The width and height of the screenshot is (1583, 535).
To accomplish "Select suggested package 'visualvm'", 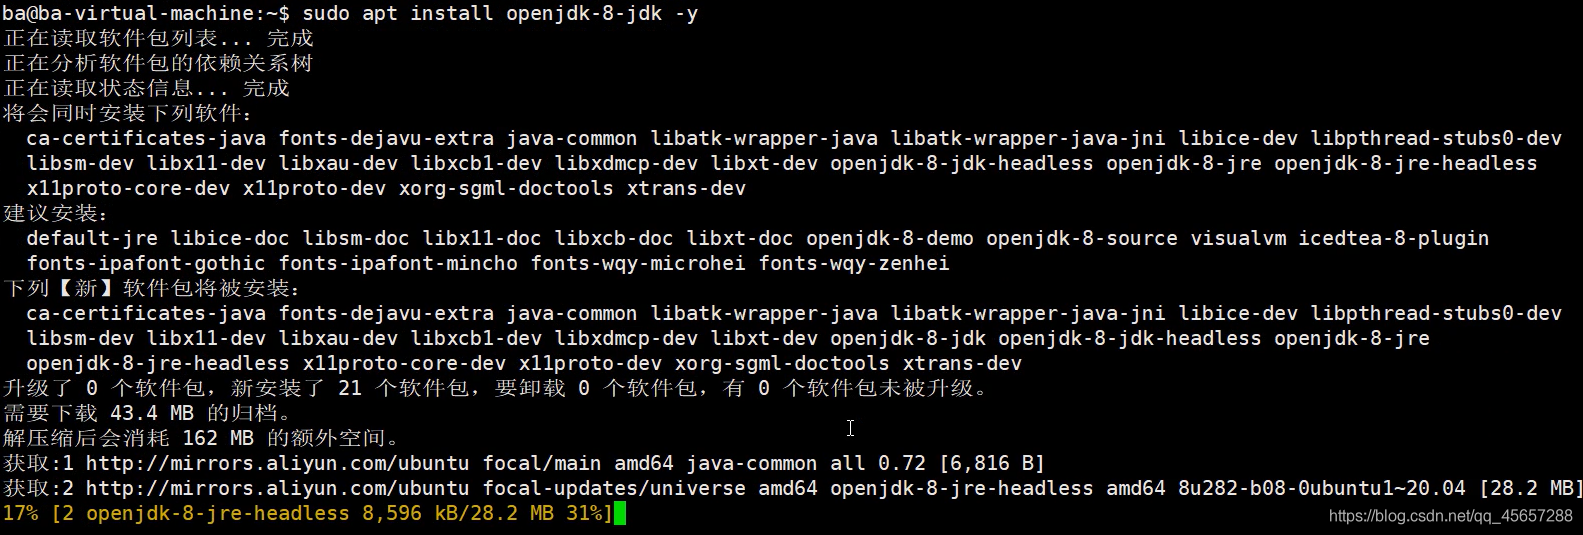I will click(1238, 238).
